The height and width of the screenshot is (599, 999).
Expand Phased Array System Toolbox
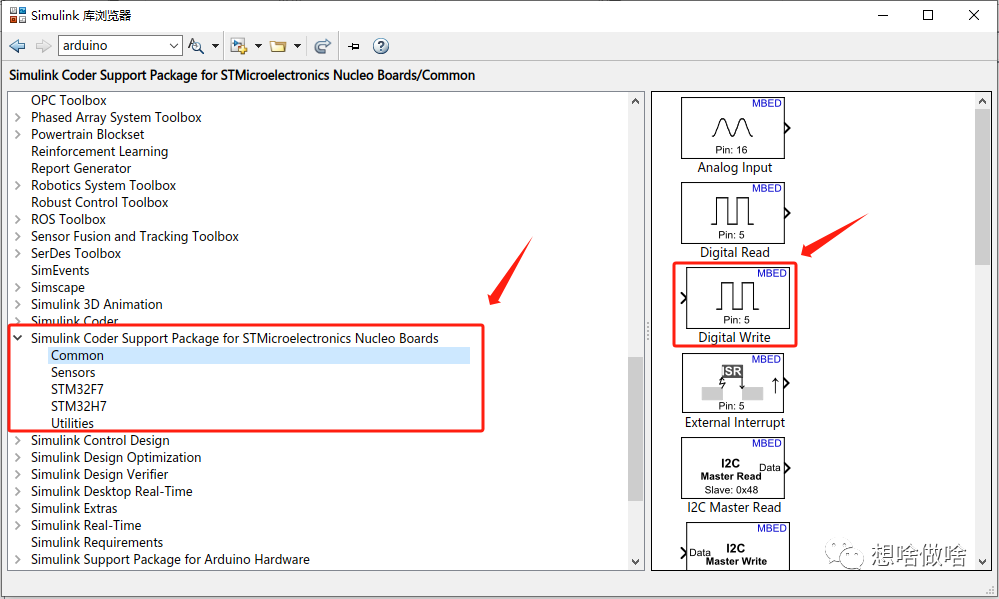[18, 117]
